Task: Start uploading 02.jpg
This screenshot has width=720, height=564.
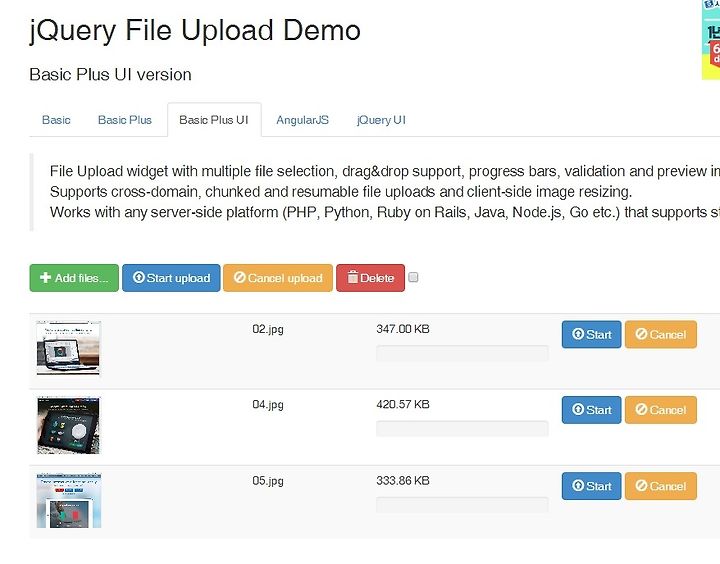Action: 591,334
